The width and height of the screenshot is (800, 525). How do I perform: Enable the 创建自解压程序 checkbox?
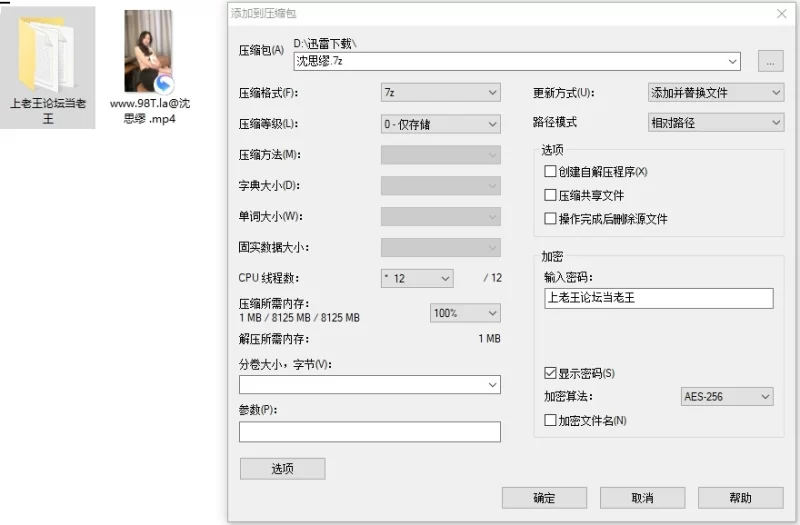[x=550, y=172]
